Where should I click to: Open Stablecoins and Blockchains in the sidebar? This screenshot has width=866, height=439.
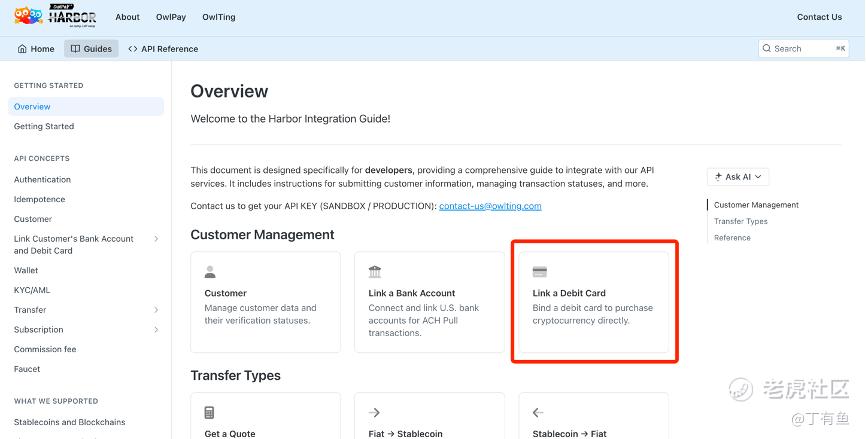(x=70, y=422)
